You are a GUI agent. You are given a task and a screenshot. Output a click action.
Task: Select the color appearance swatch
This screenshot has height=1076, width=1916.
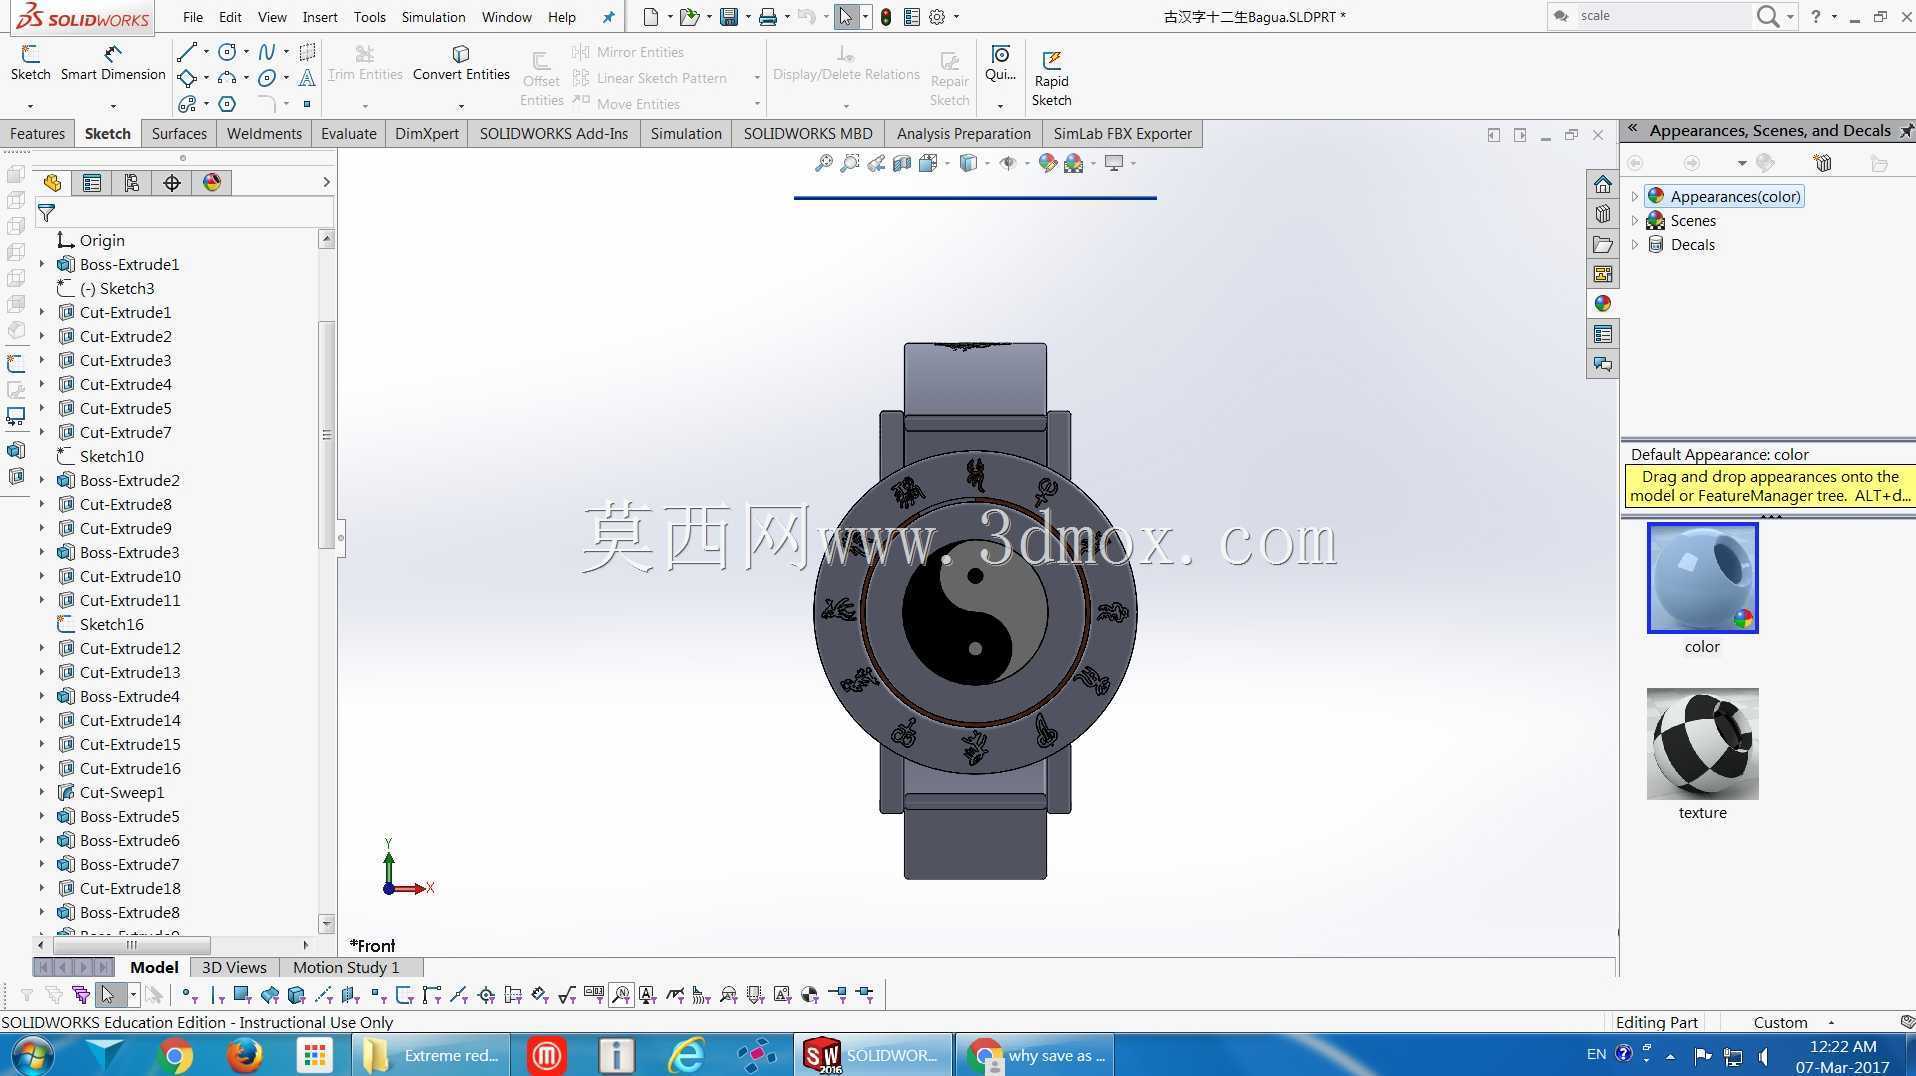(x=1702, y=578)
